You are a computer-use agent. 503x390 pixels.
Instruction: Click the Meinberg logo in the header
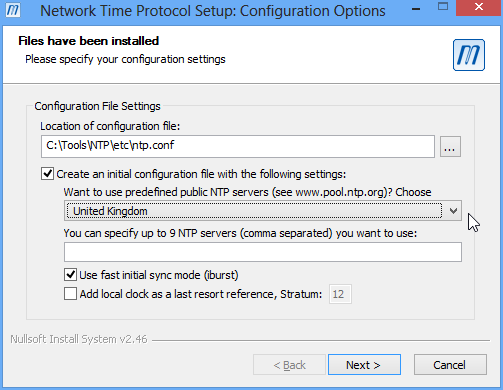469,55
